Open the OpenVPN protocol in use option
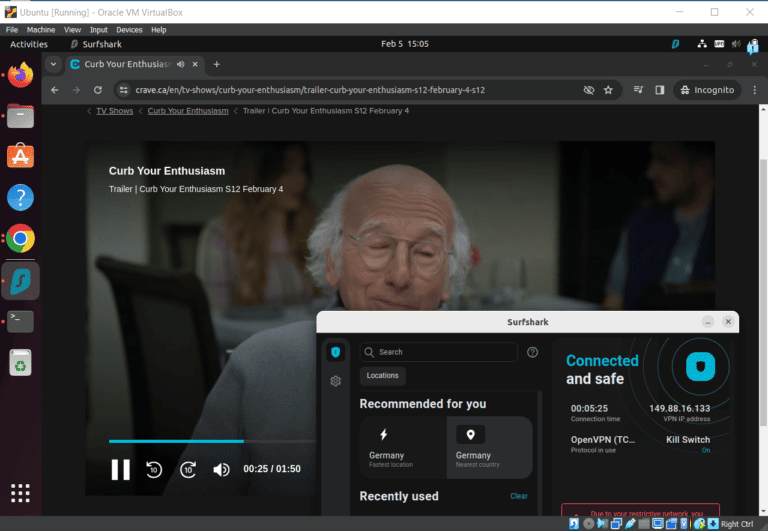The image size is (768, 531). [x=601, y=444]
